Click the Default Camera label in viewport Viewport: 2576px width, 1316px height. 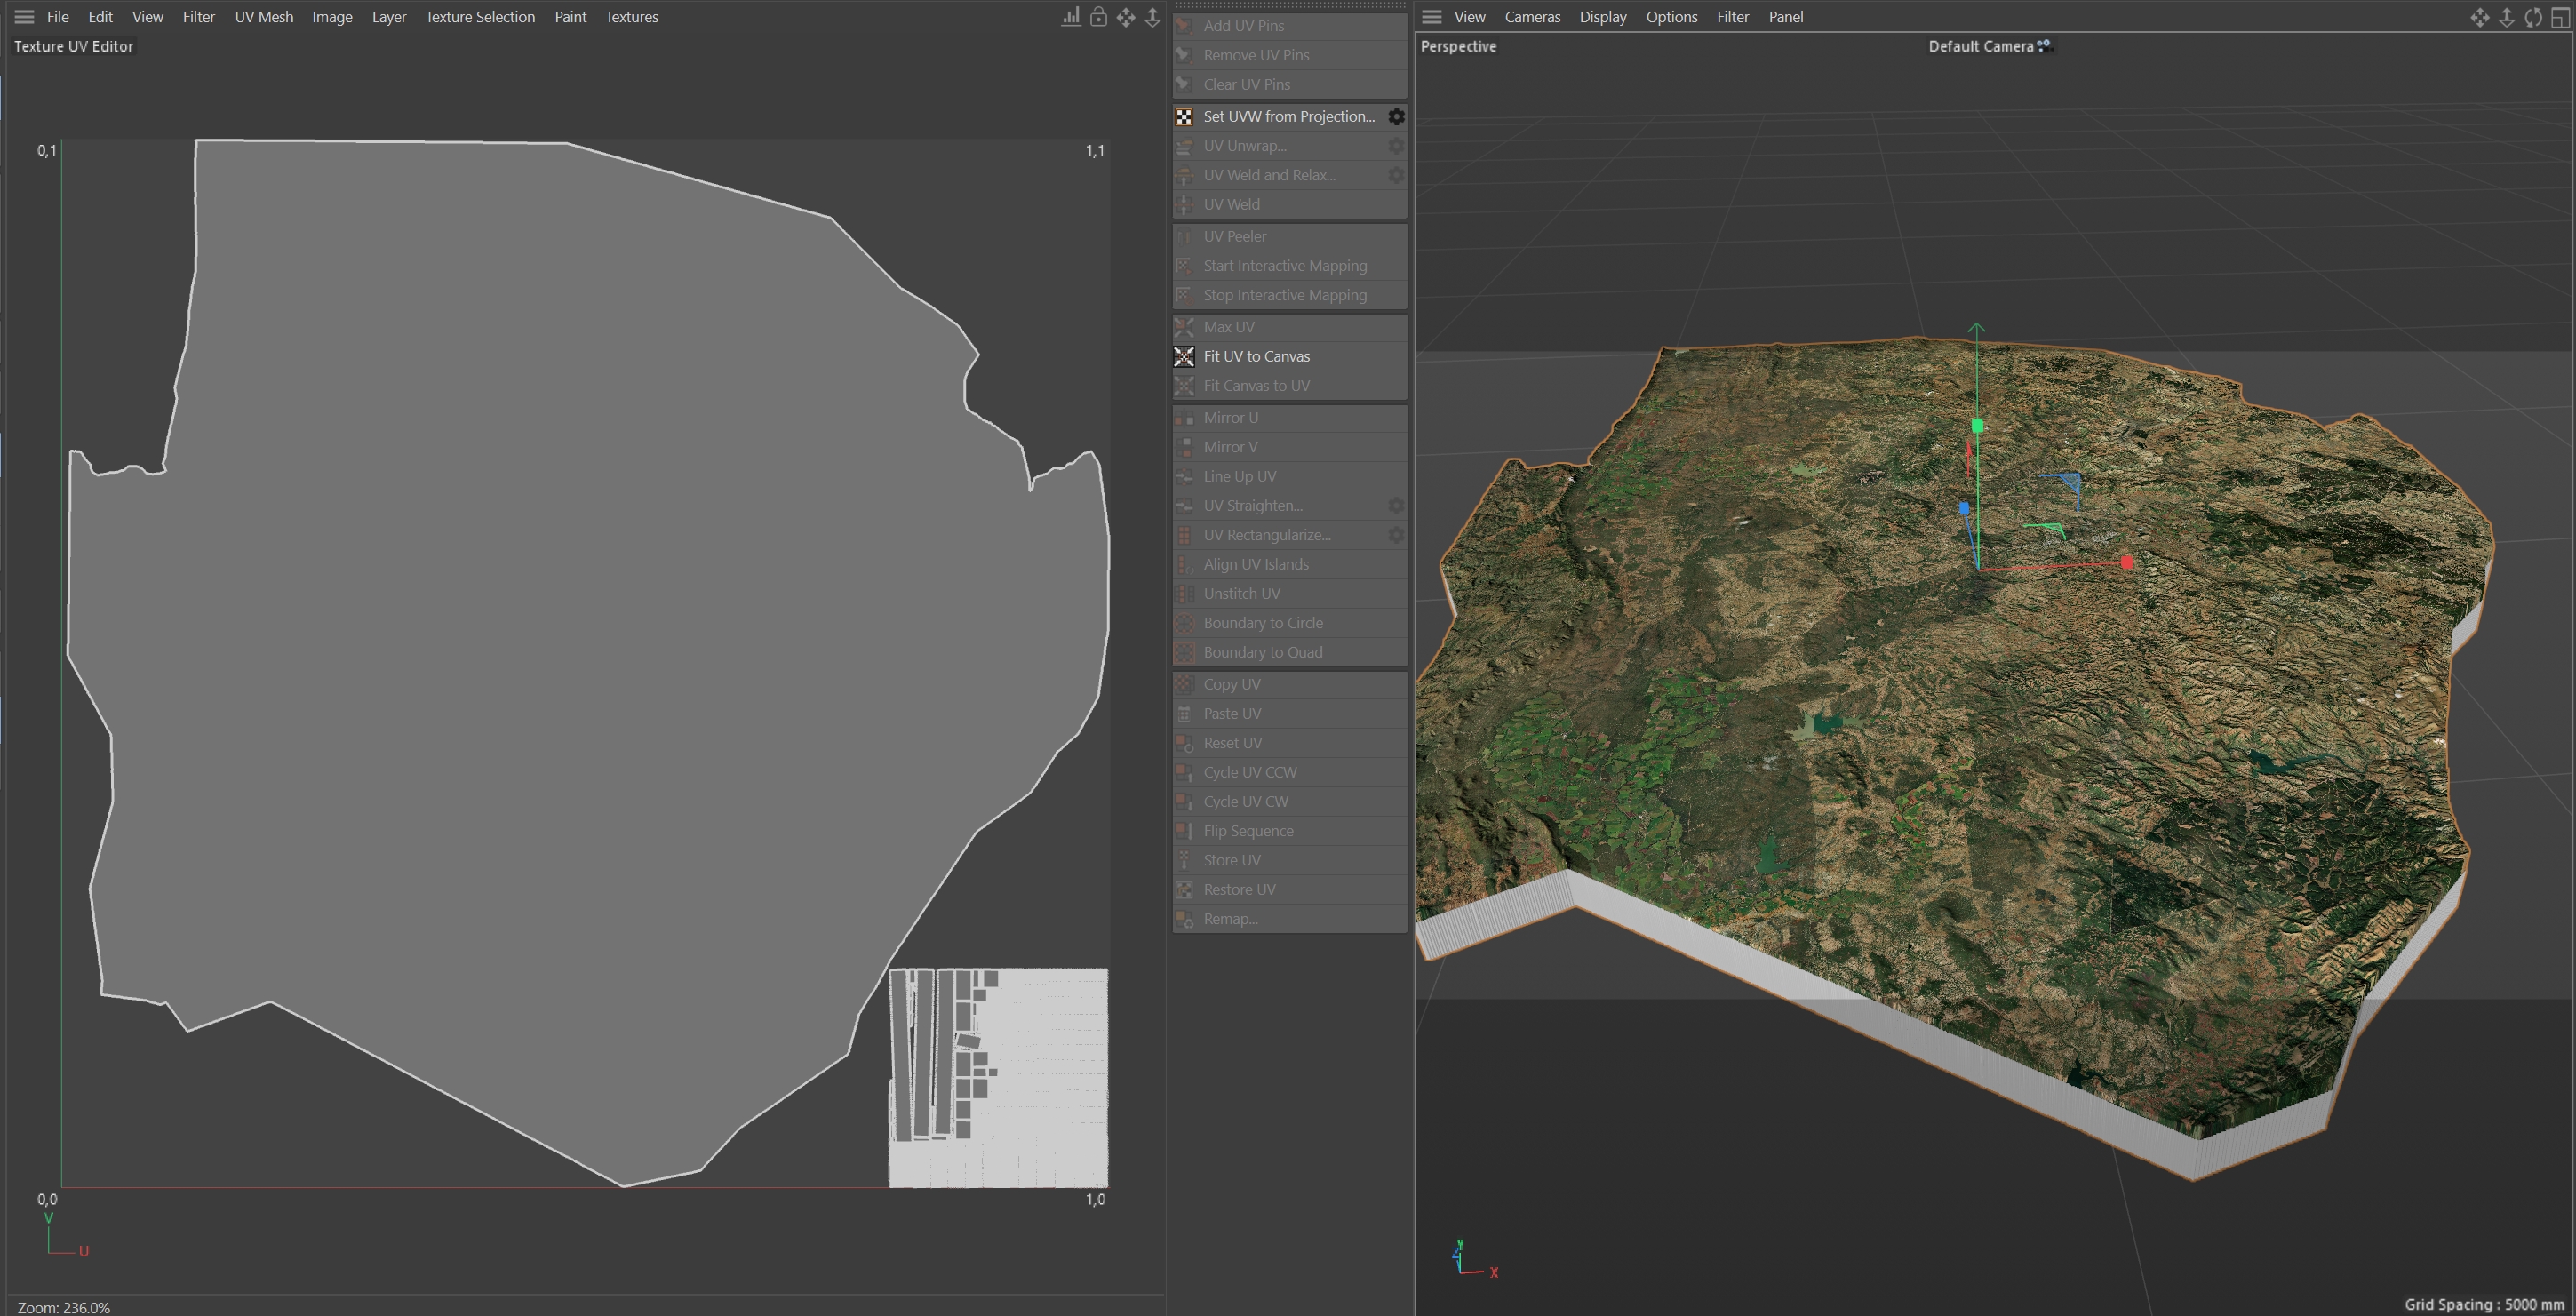pos(1980,46)
